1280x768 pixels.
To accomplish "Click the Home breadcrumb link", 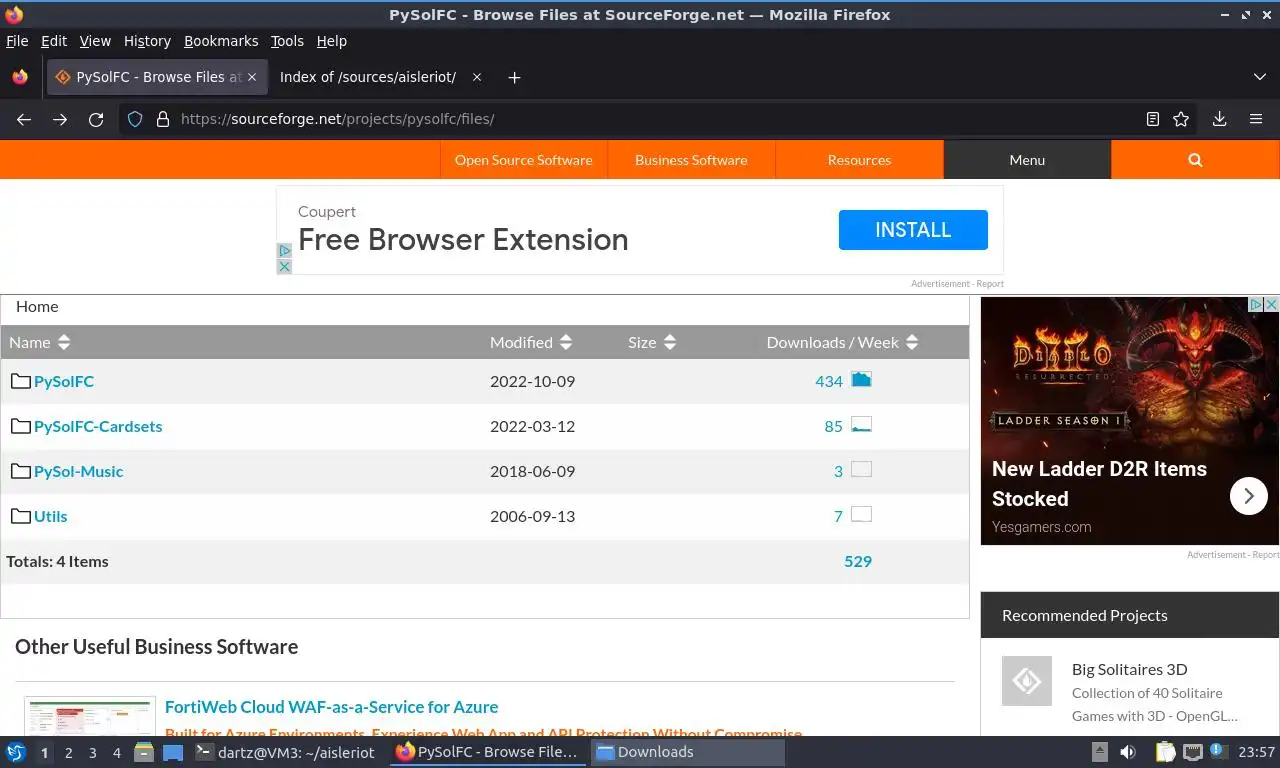I will pos(37,307).
